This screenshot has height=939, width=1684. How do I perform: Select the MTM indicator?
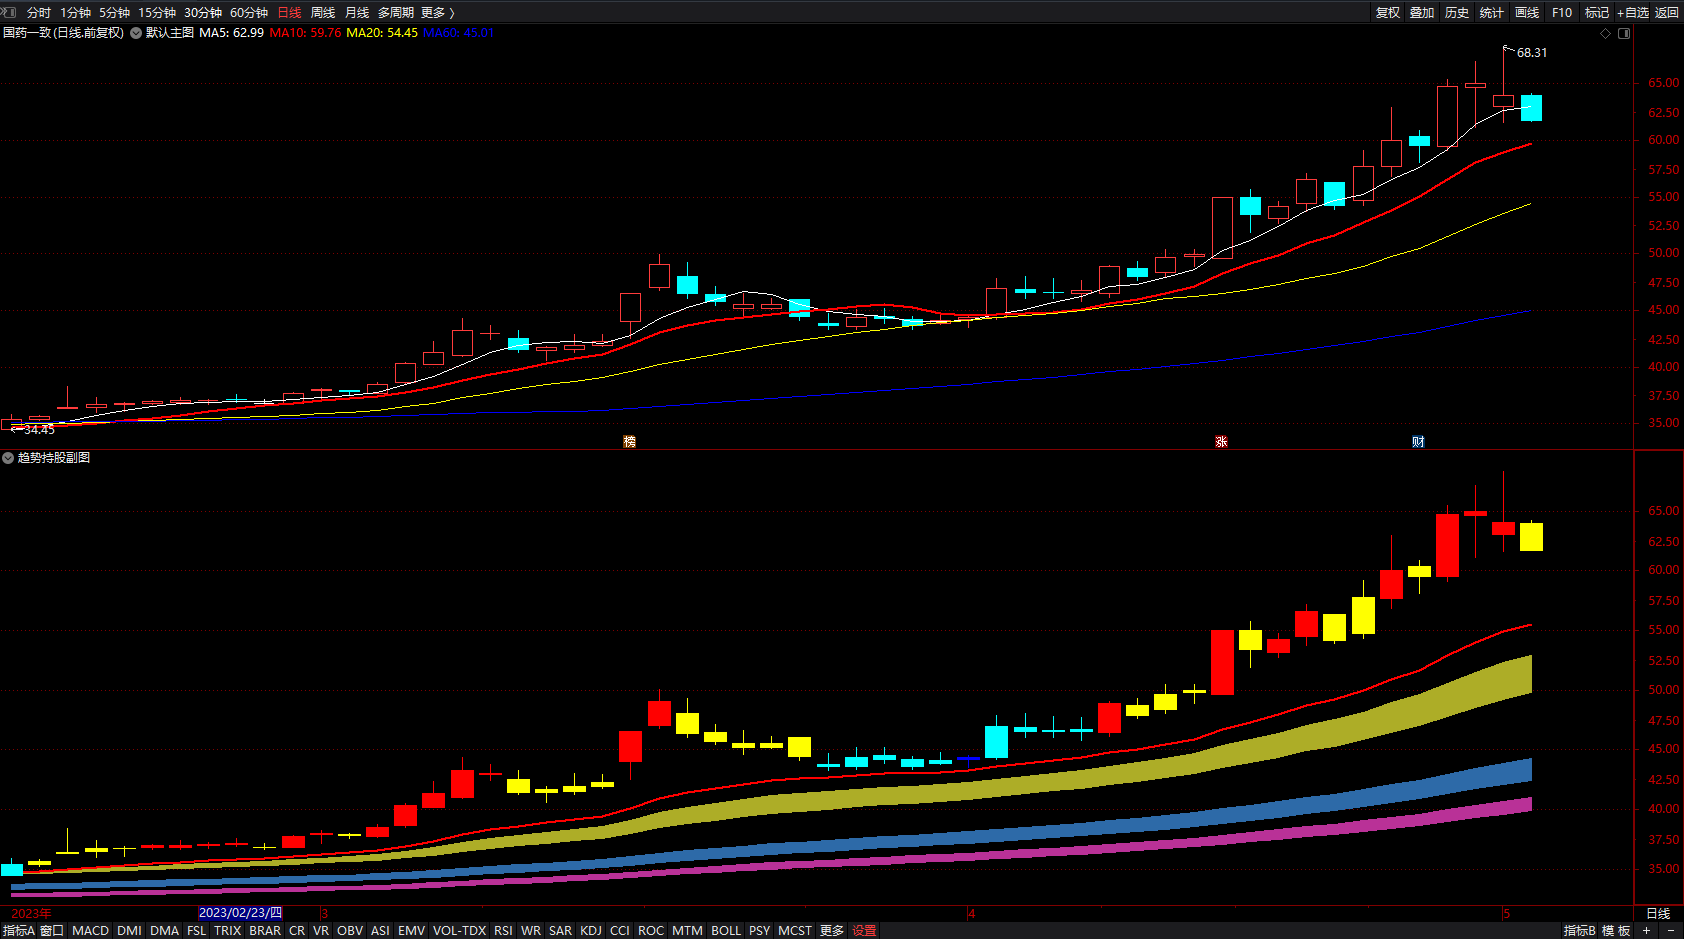pos(687,930)
